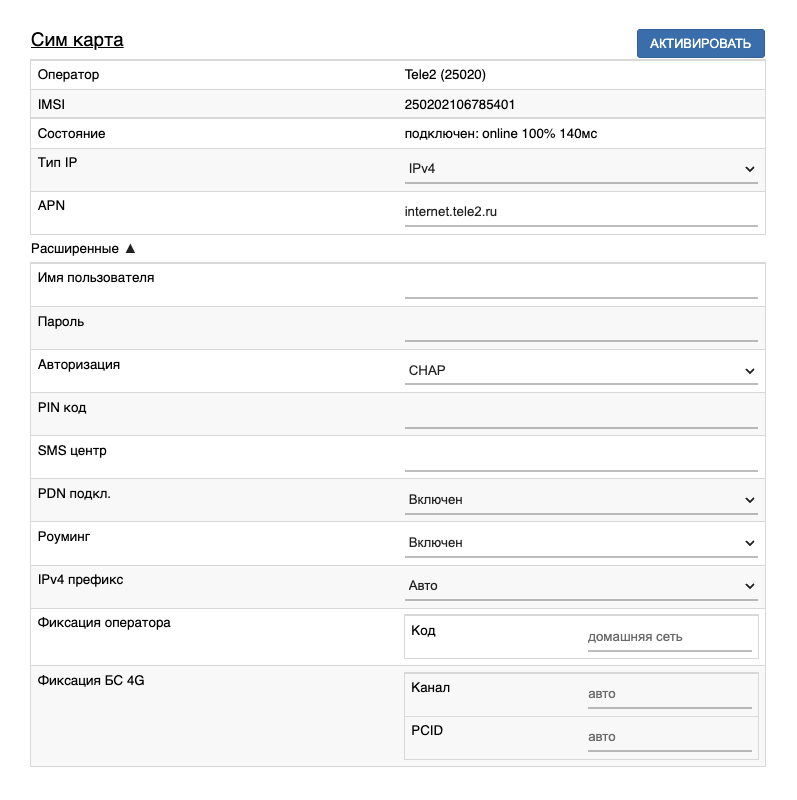Click the chevron arrow of the Тип IP select
Viewport: 797px width, 800px height.
pyautogui.click(x=750, y=170)
